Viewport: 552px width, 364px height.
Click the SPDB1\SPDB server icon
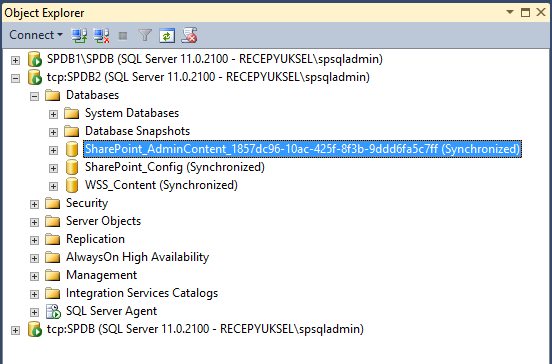click(35, 59)
